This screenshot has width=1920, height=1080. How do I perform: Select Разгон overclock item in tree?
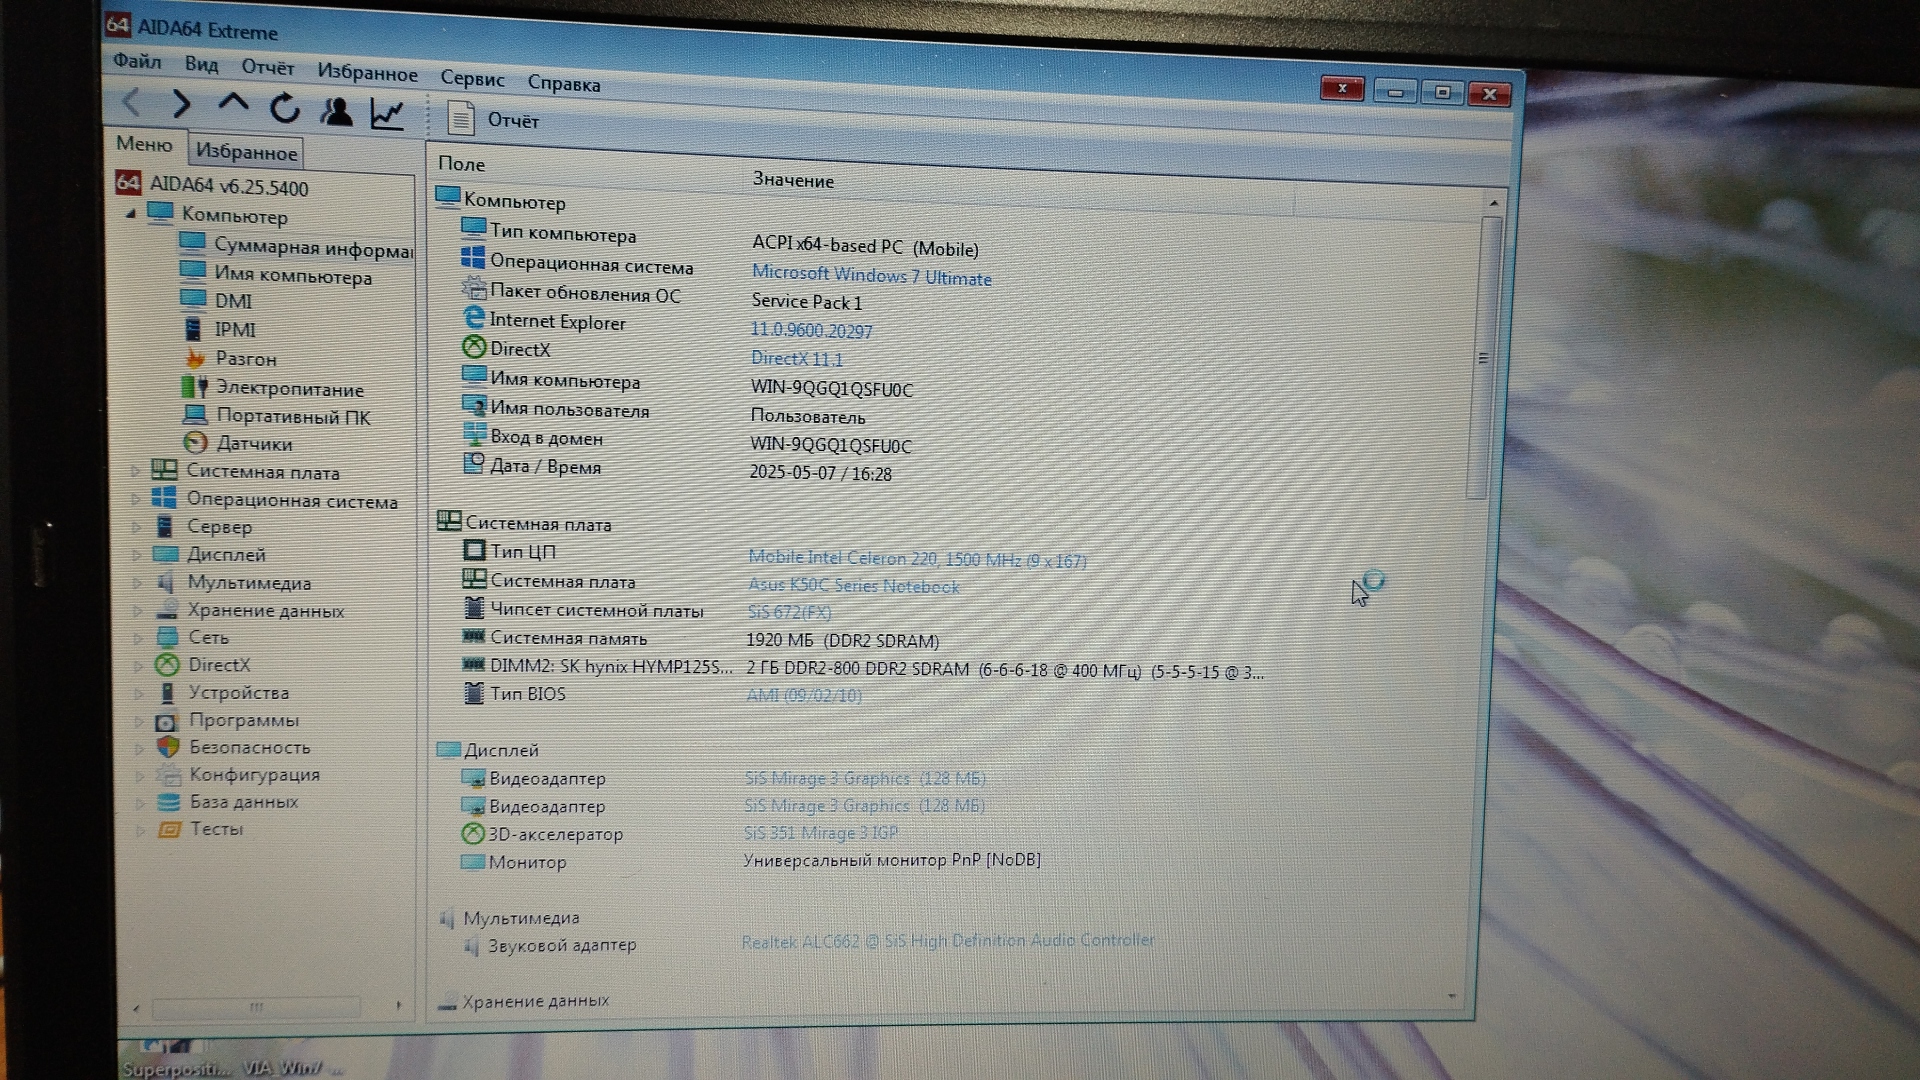245,359
